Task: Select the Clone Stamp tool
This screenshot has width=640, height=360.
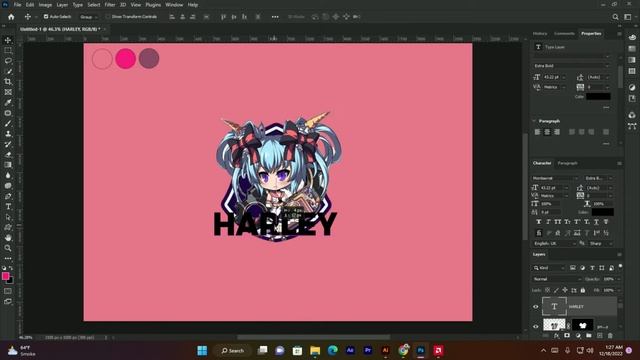Action: 8,134
